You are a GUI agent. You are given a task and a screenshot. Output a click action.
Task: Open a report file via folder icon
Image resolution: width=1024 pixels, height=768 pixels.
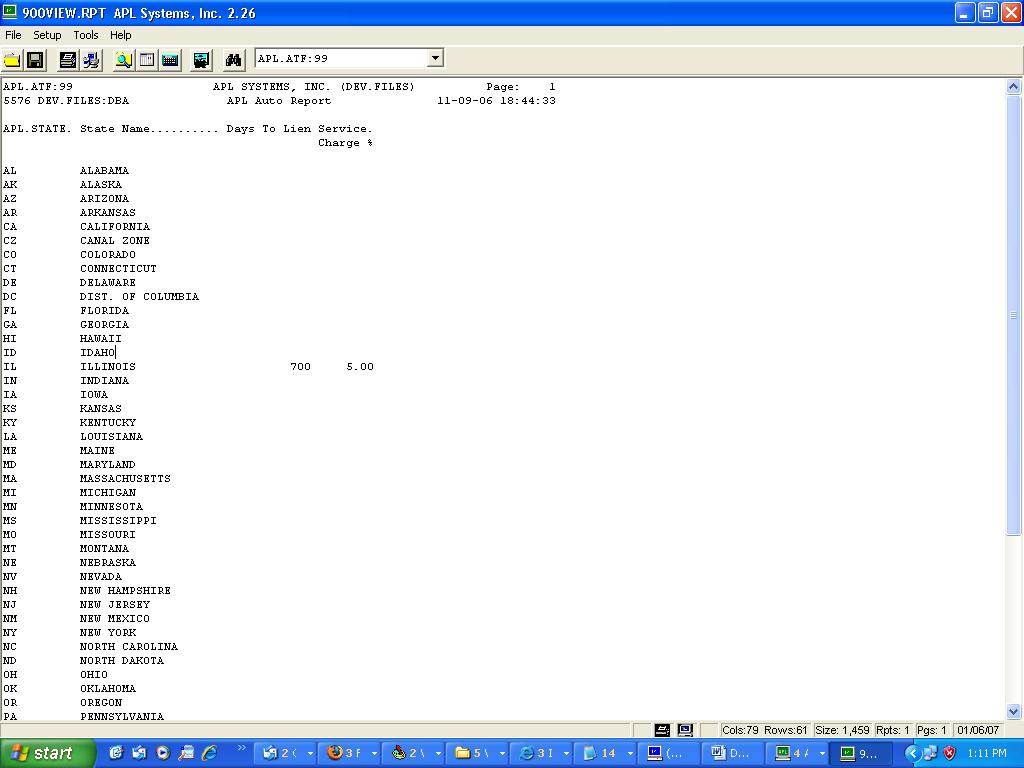(x=12, y=60)
